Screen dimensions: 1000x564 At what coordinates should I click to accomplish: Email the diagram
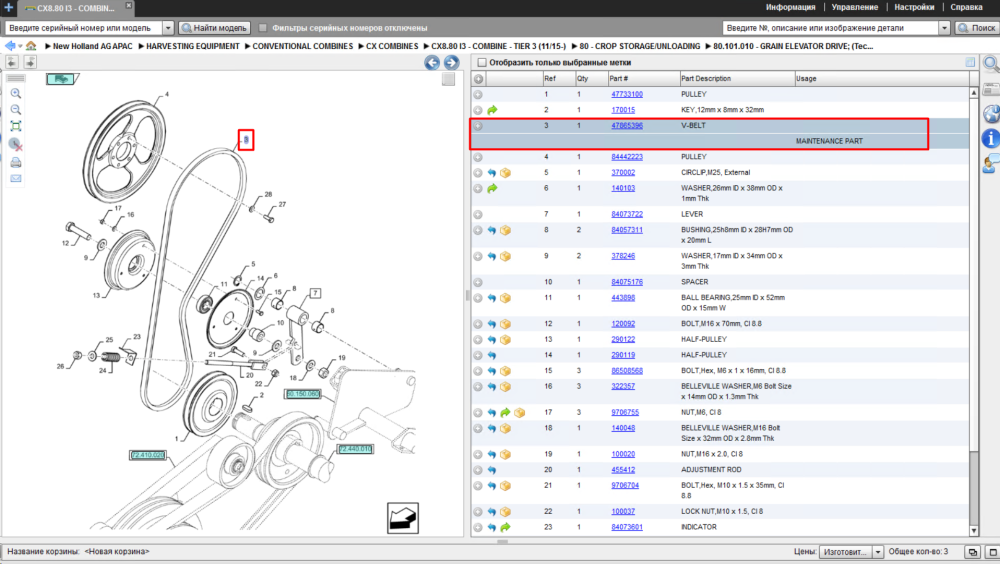pos(16,179)
